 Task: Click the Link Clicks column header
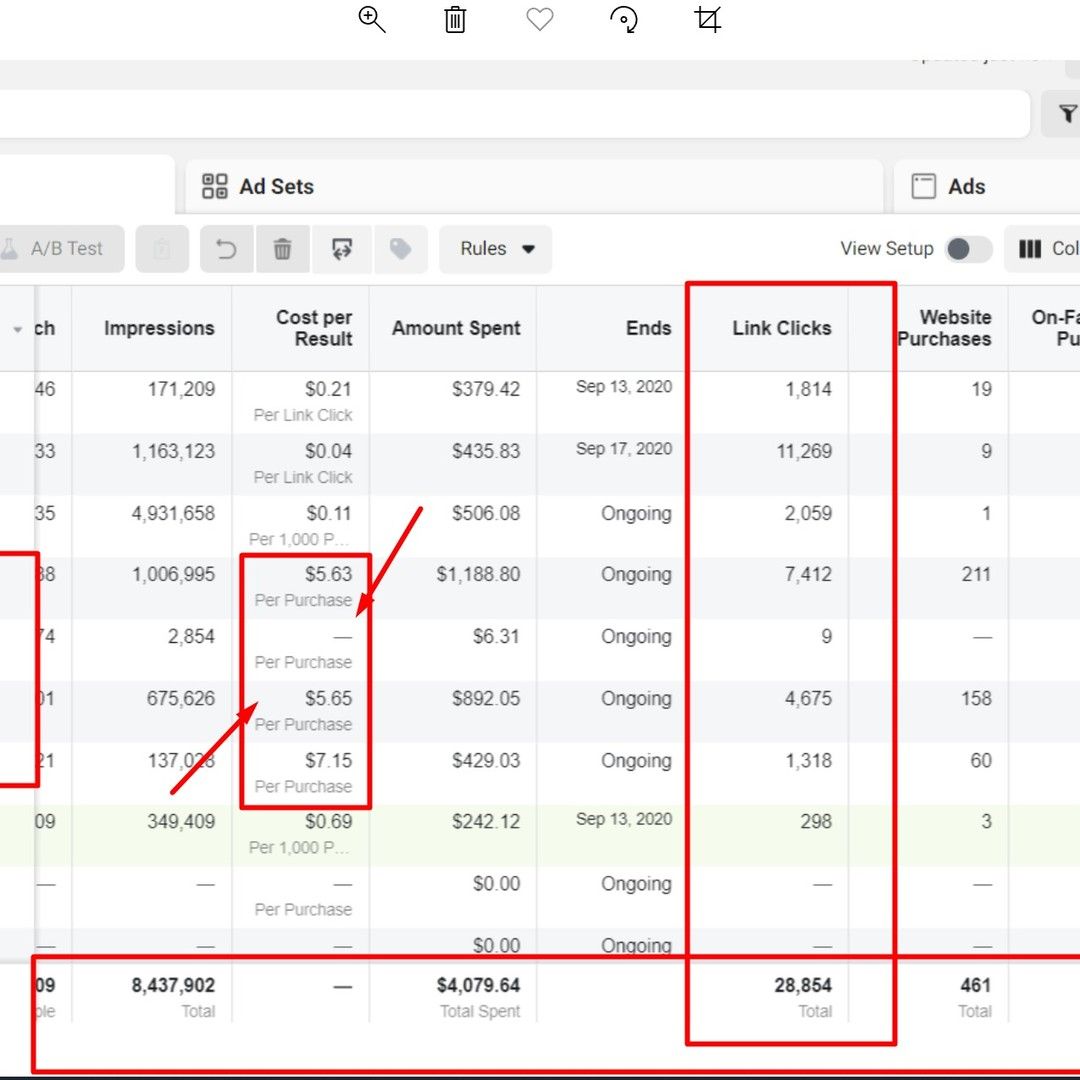(781, 328)
